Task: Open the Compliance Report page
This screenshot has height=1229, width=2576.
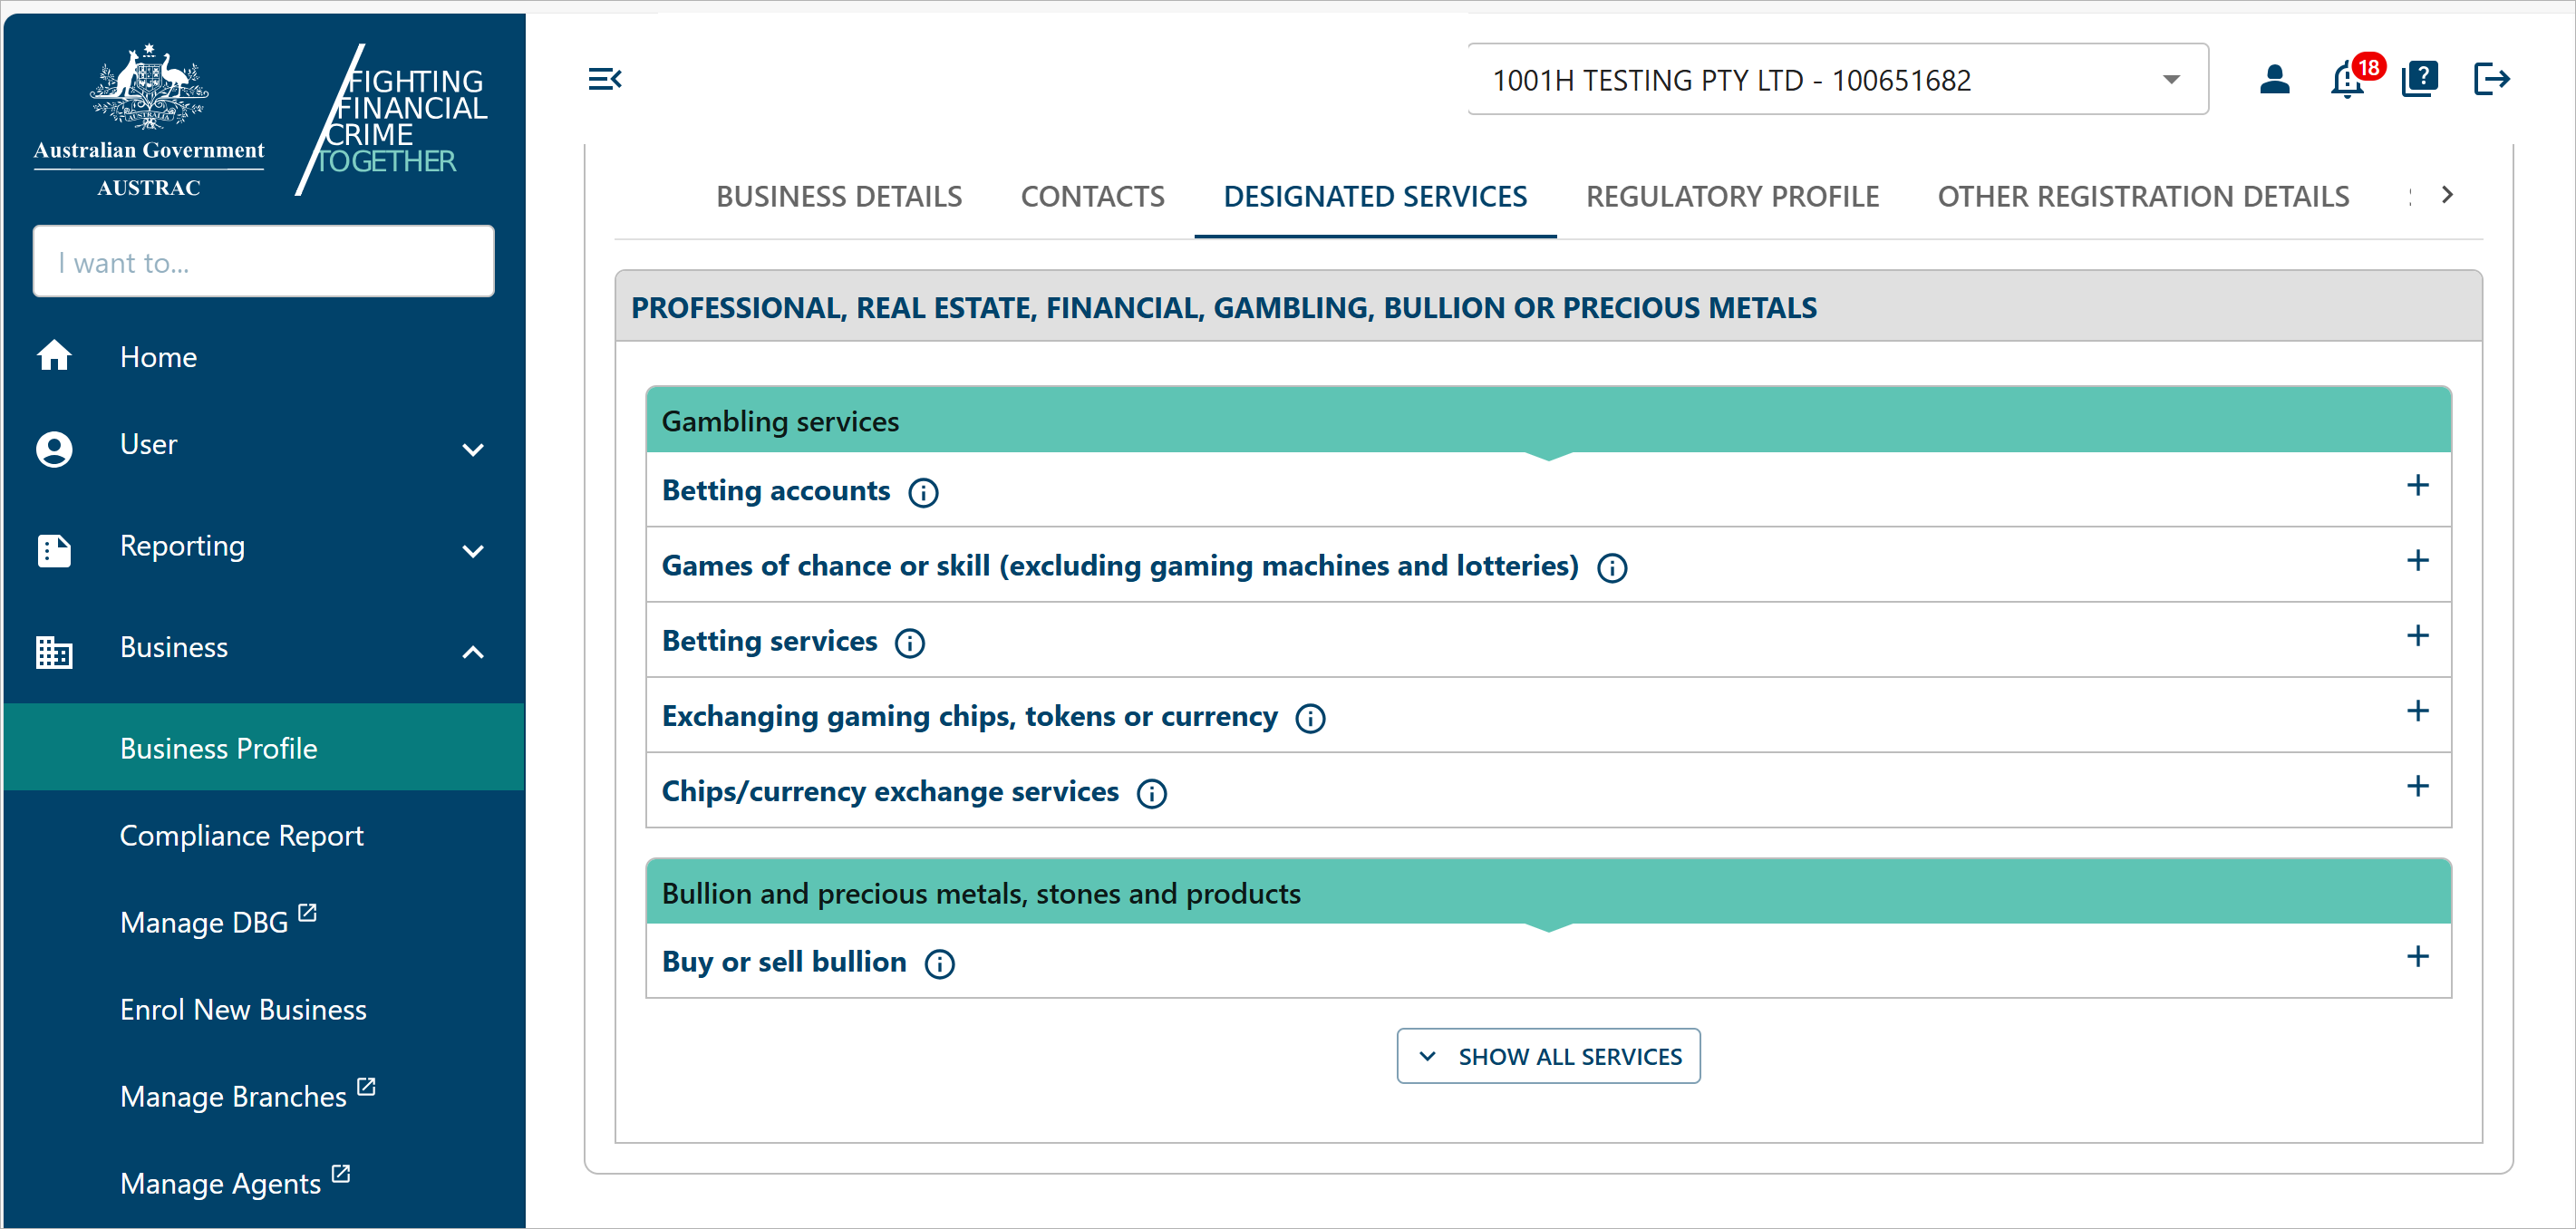Action: 241,835
